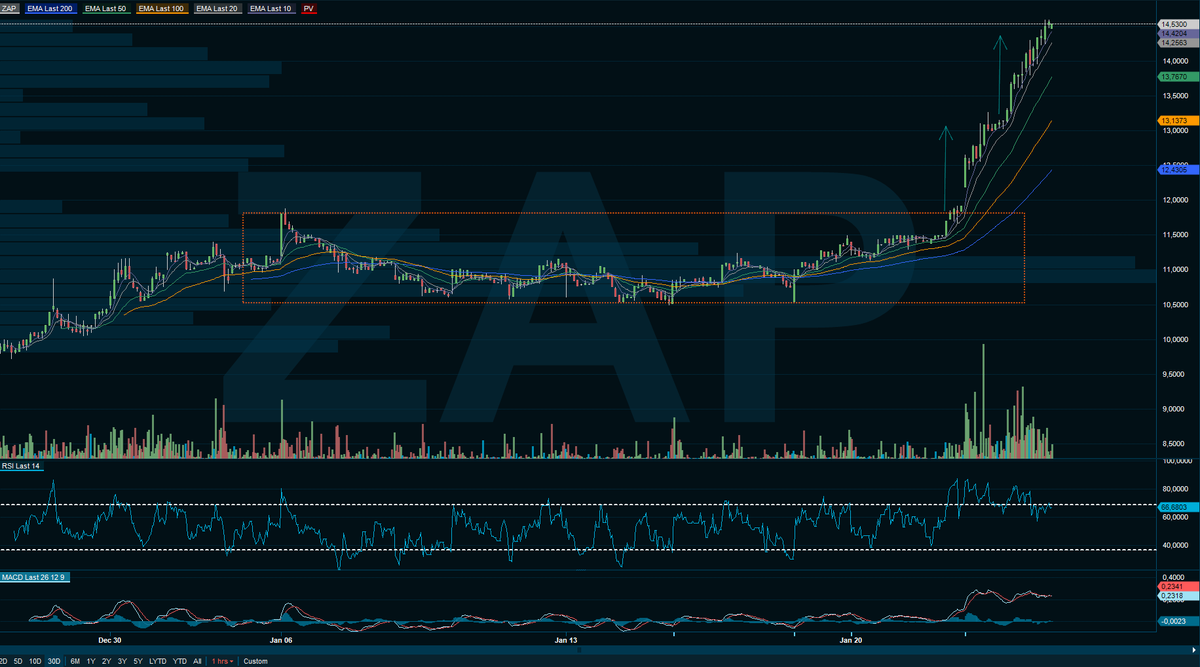Screen dimensions: 1200x667
Task: Click the Jan 20 date axis label
Action: click(x=851, y=639)
